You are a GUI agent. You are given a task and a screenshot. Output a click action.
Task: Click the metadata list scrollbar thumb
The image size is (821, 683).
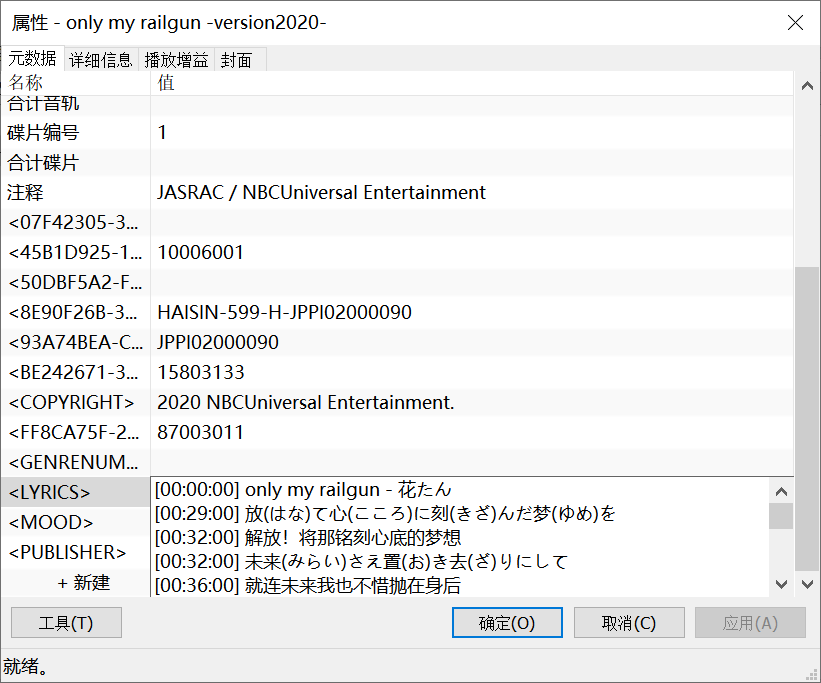[807, 419]
